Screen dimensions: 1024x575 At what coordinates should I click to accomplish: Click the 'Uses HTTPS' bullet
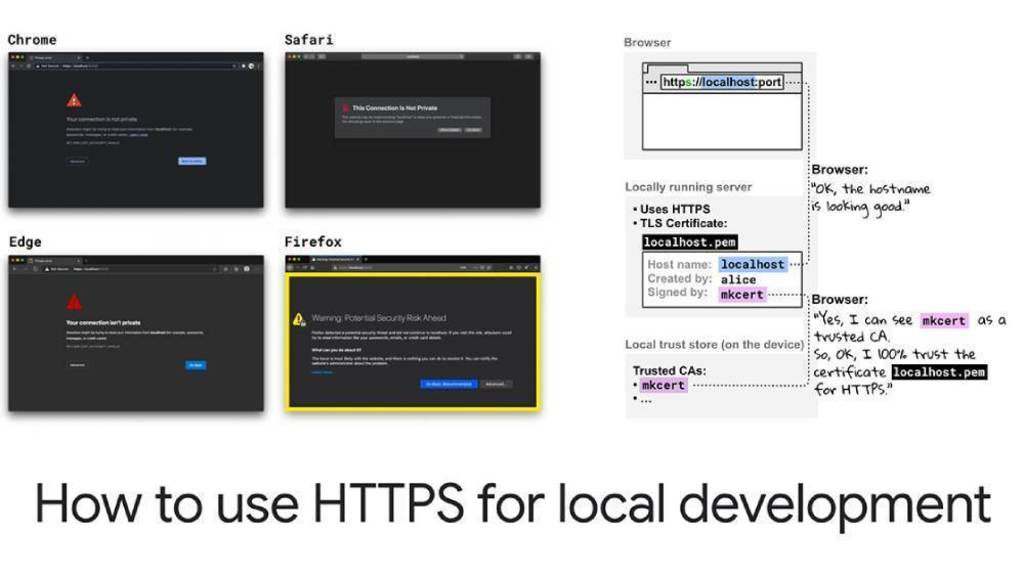pos(671,209)
